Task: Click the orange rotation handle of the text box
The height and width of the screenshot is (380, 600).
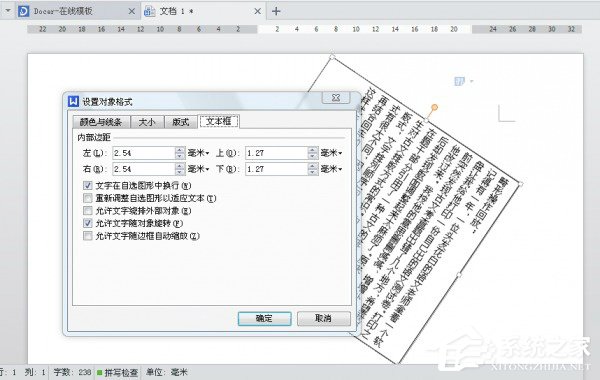Action: pos(434,107)
